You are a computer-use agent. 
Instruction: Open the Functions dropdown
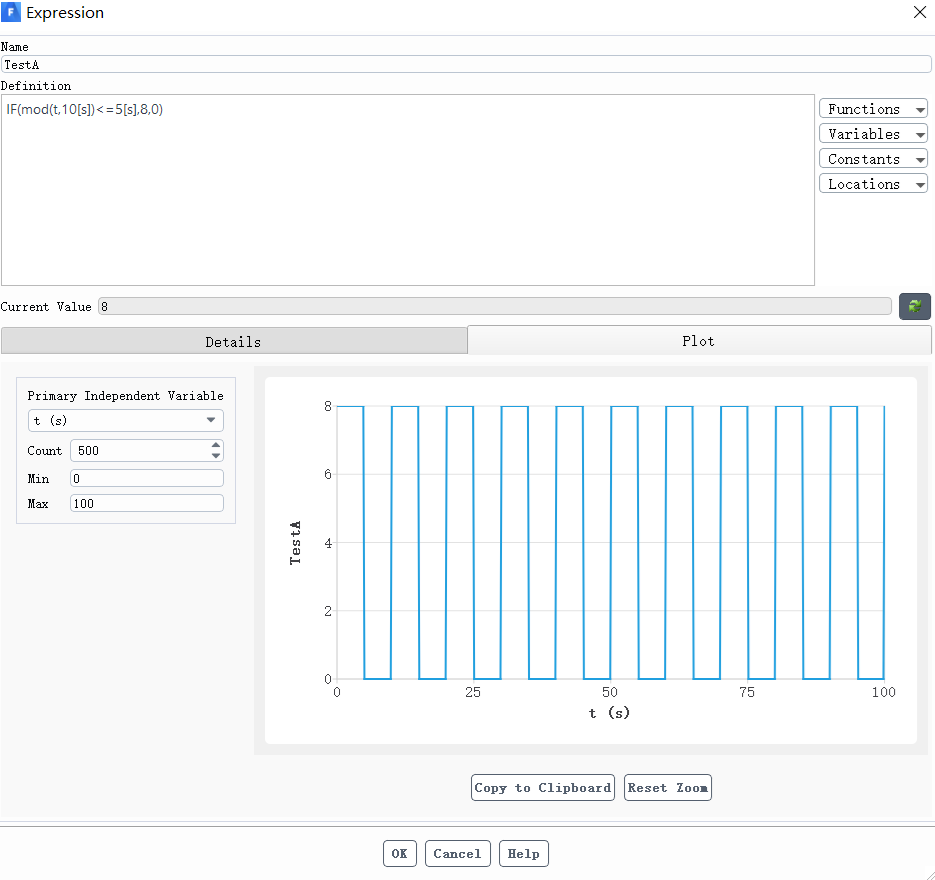pyautogui.click(x=873, y=109)
